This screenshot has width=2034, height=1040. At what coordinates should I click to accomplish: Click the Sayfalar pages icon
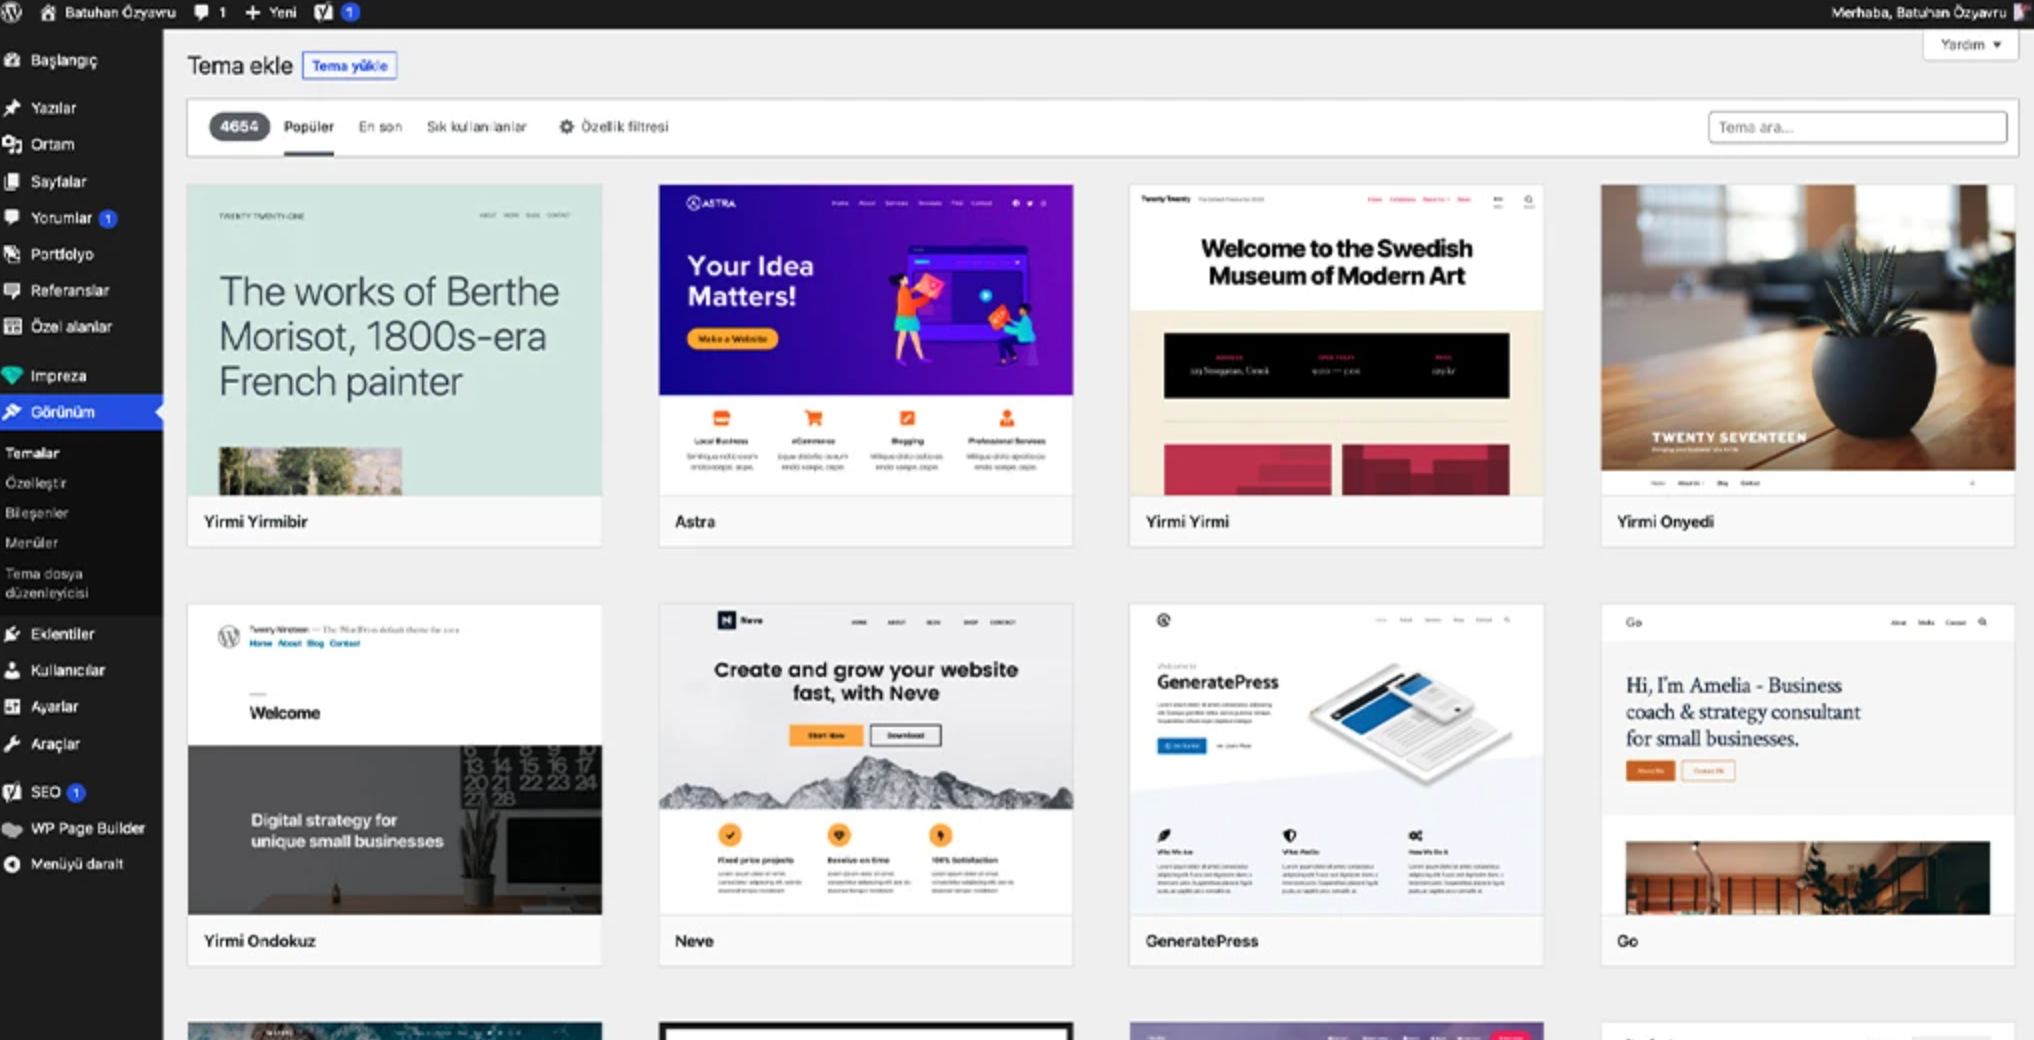click(12, 182)
